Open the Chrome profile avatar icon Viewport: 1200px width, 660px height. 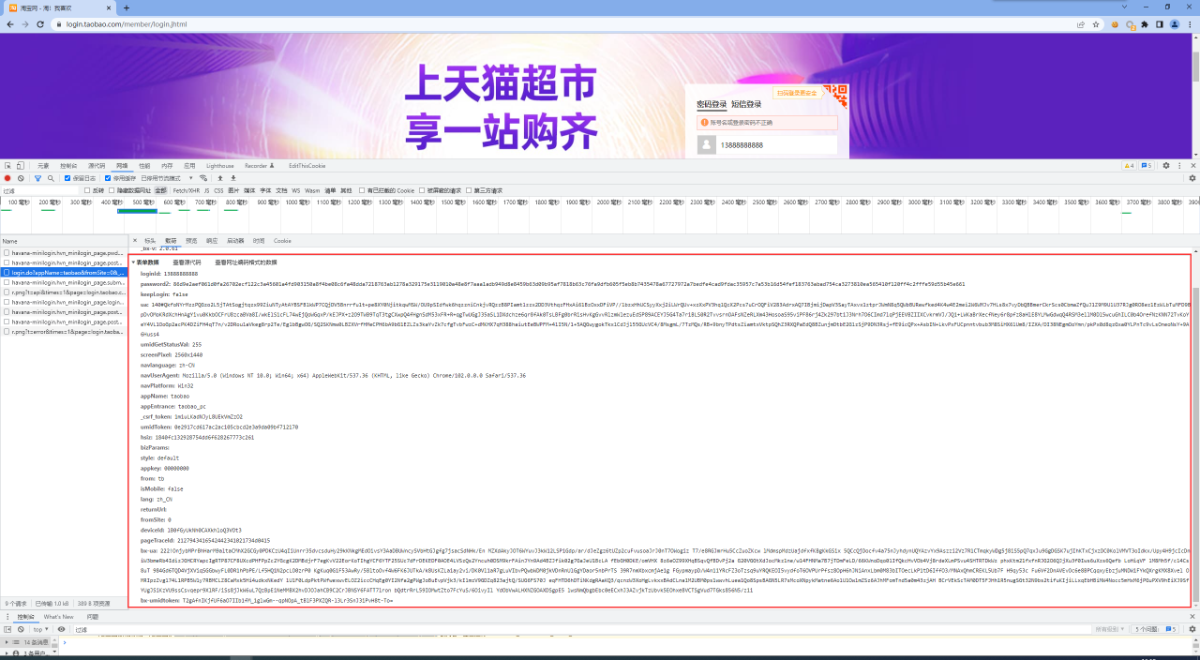click(x=1175, y=24)
